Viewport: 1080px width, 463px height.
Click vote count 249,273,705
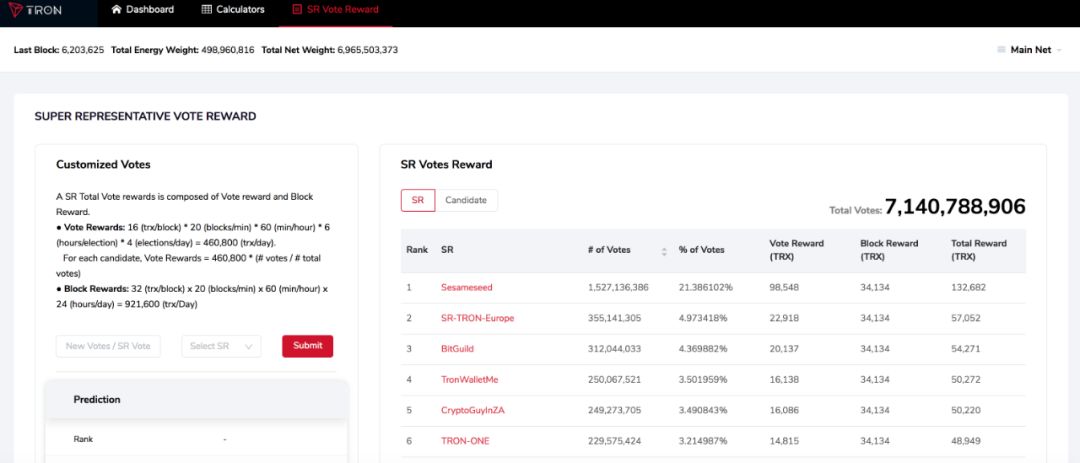click(615, 410)
